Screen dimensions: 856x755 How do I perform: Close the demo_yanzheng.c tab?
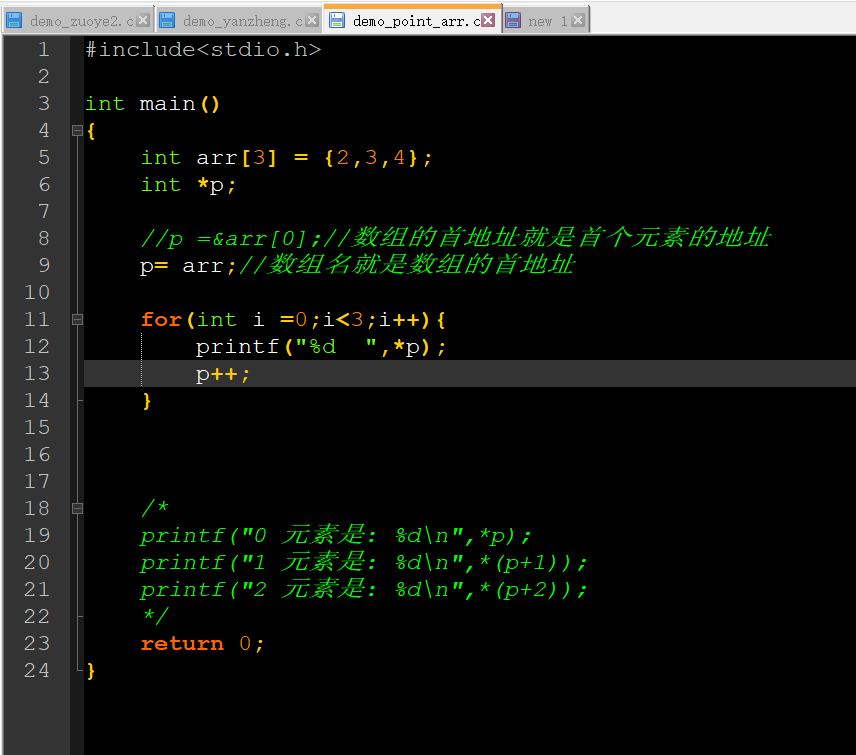point(312,20)
